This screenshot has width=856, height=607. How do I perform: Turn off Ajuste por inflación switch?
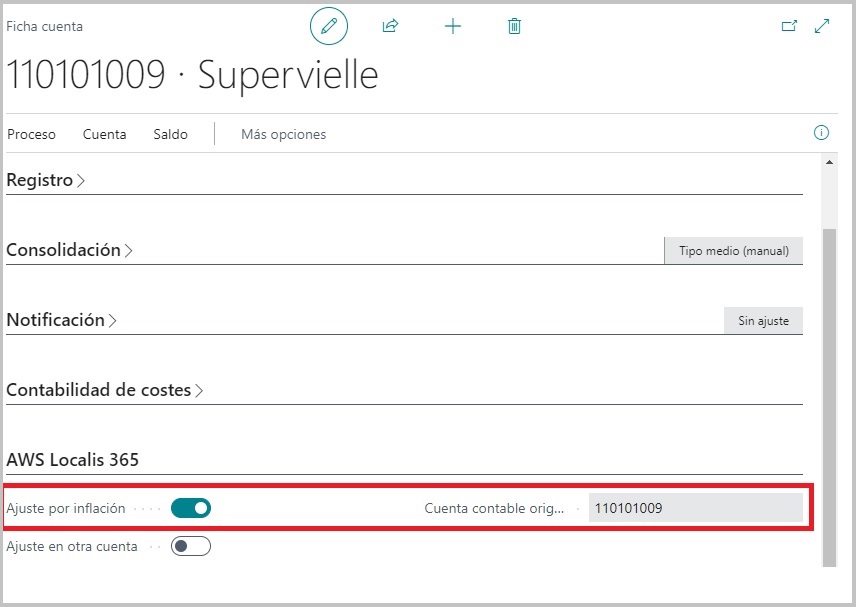click(x=191, y=508)
